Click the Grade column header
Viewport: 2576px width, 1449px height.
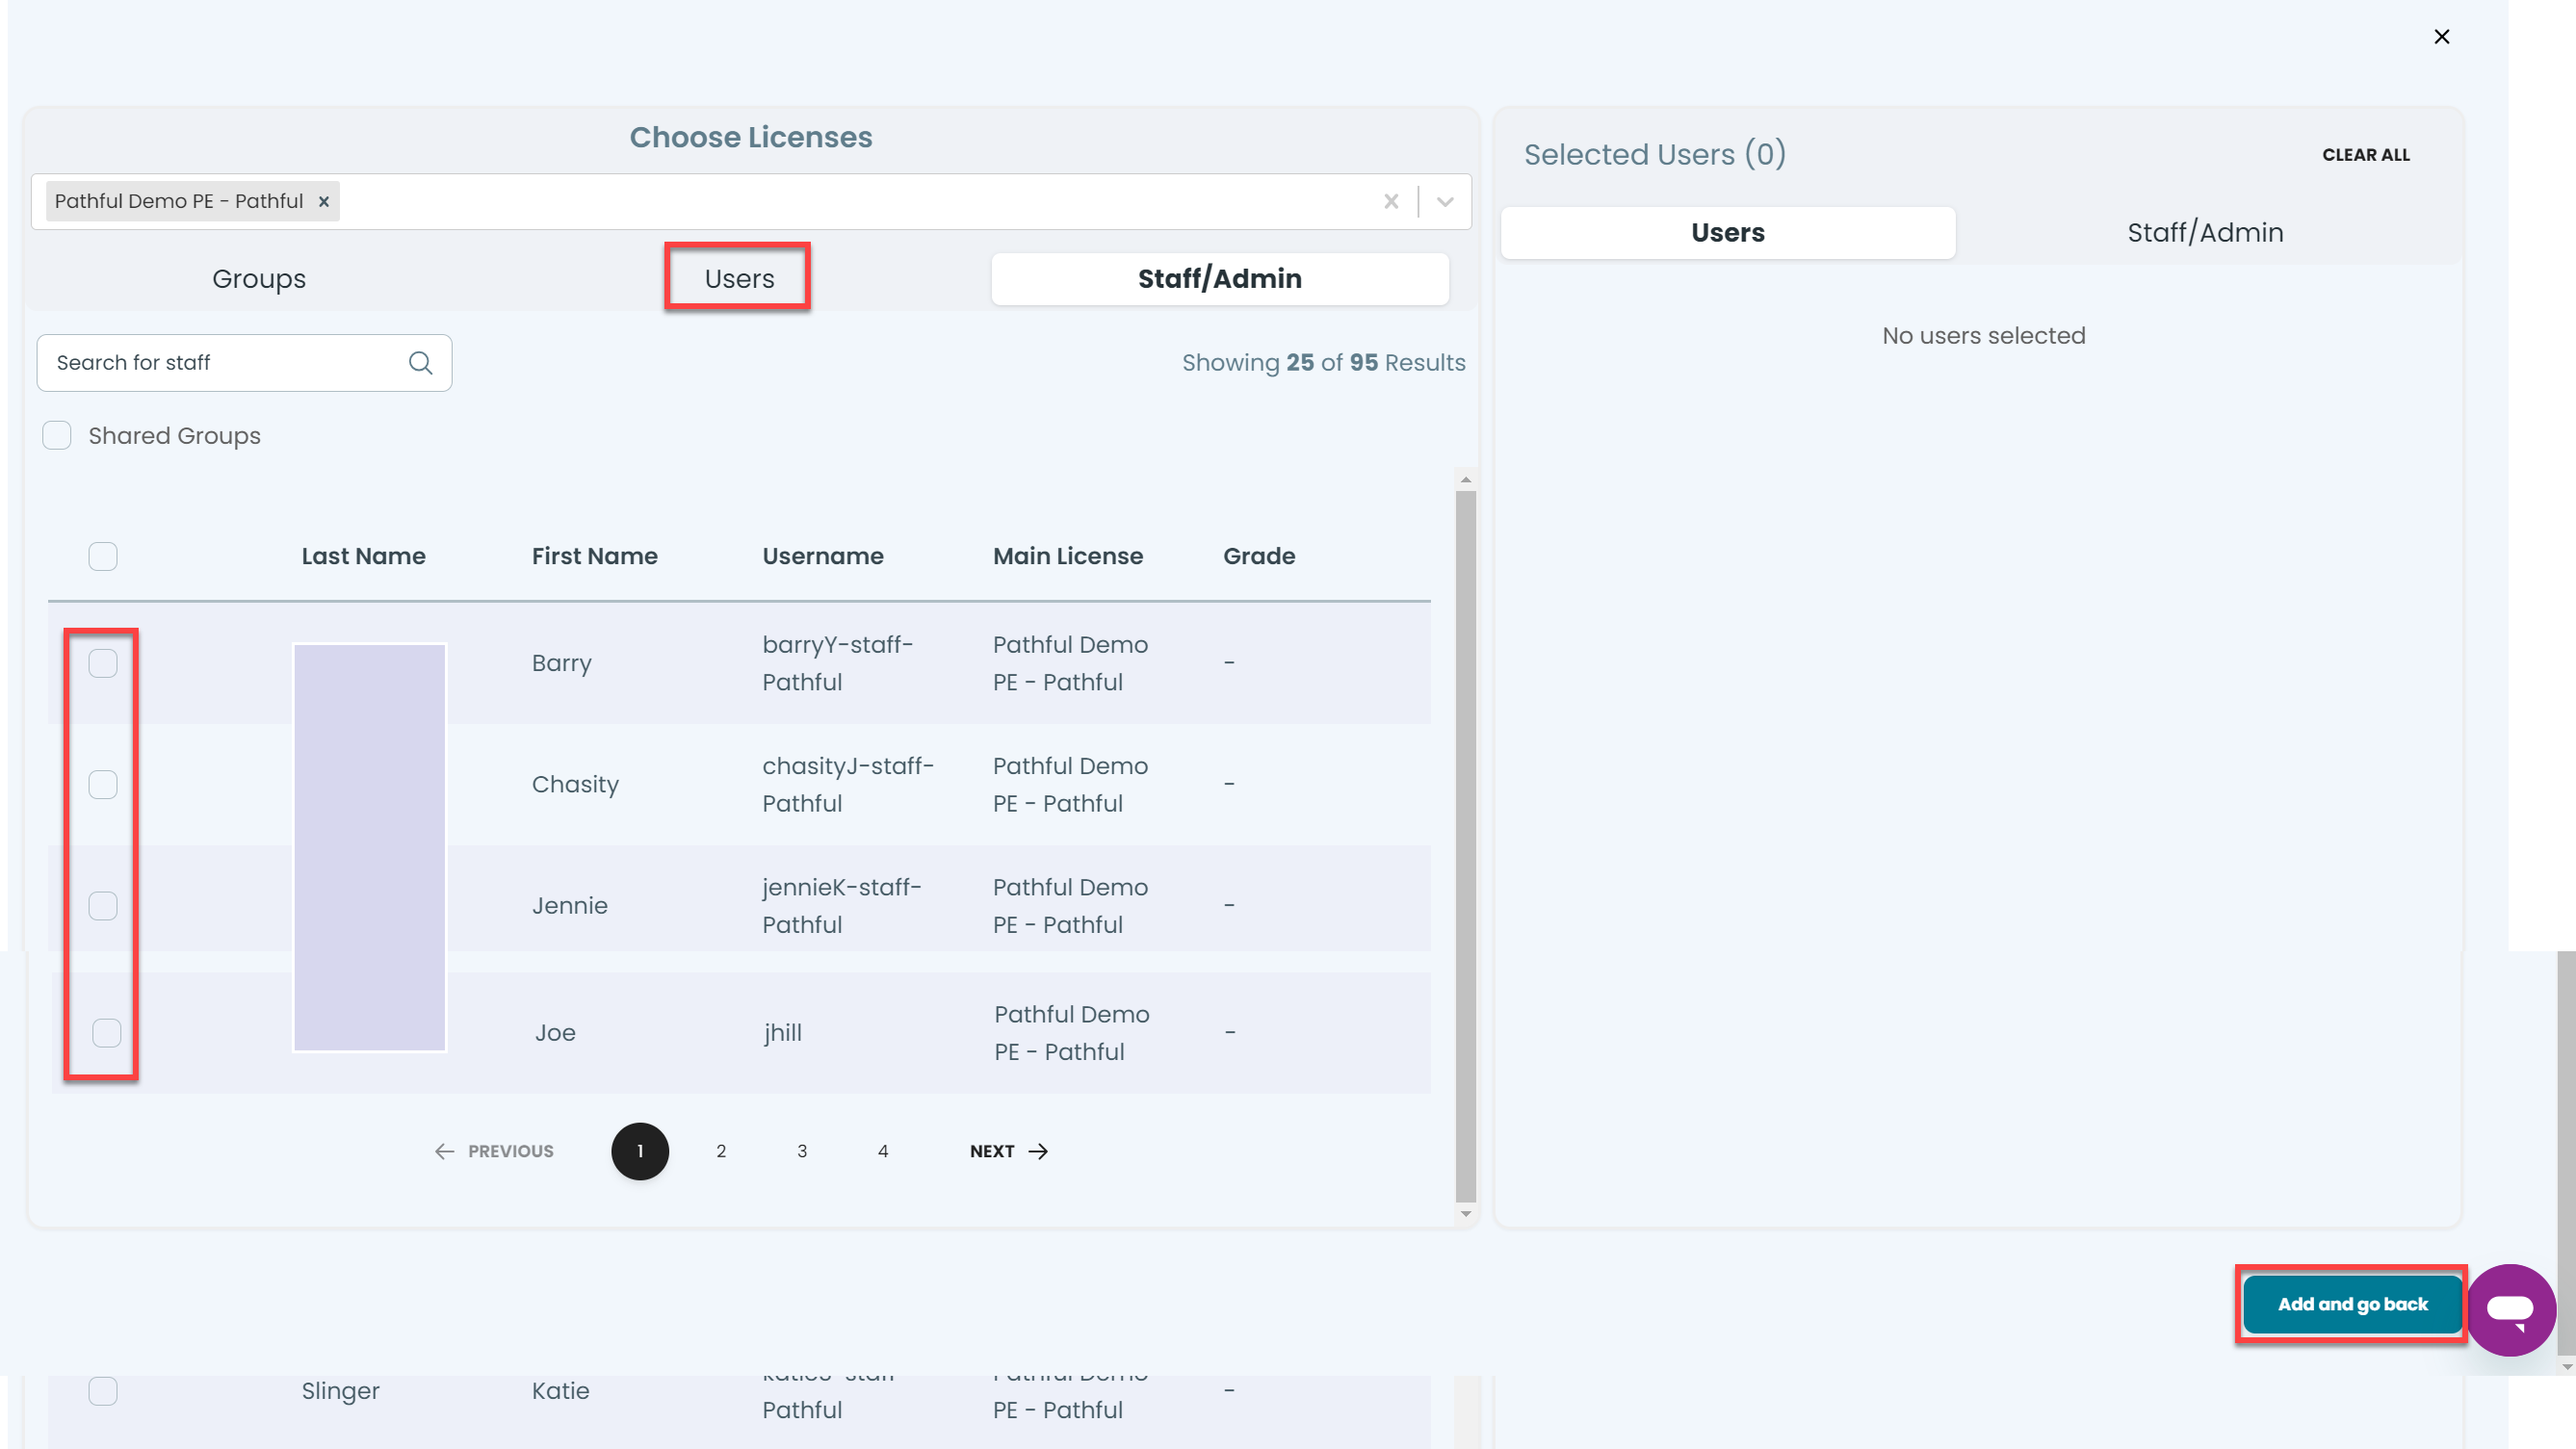pyautogui.click(x=1259, y=556)
